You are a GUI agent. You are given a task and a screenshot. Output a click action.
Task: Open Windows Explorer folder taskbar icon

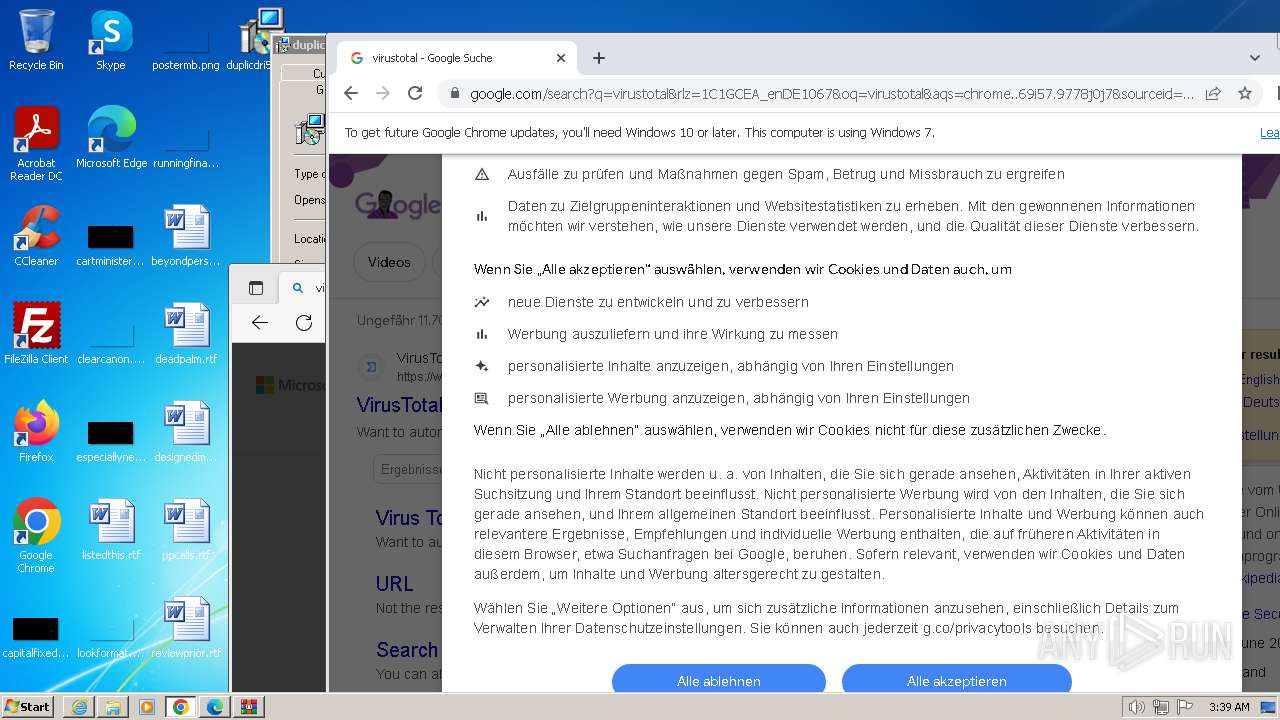click(x=113, y=707)
